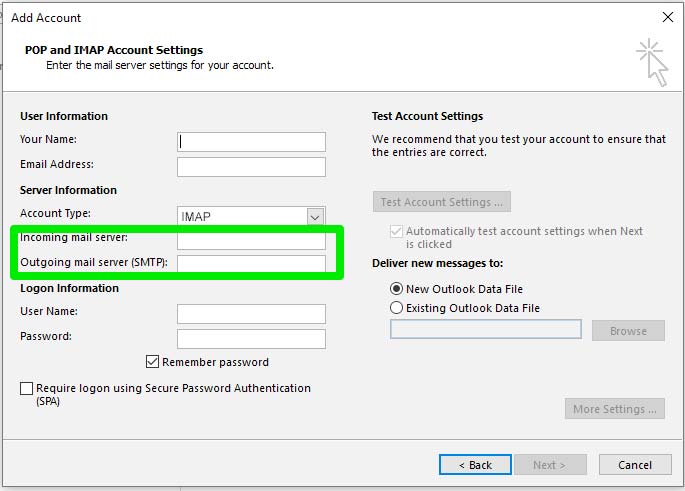Click the Your Name text field
Viewport: 685px width, 491px height.
[251, 142]
